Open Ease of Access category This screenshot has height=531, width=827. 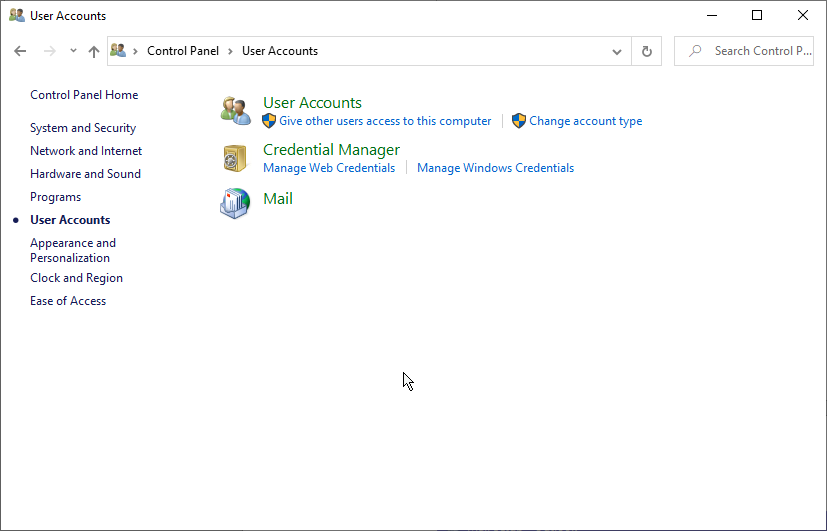[68, 301]
